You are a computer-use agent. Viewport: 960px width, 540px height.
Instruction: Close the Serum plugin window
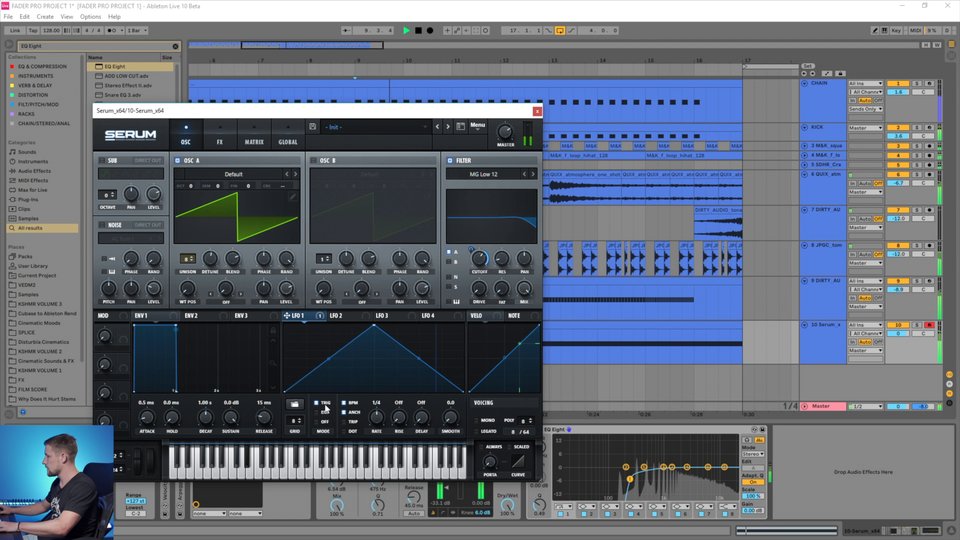[x=537, y=111]
